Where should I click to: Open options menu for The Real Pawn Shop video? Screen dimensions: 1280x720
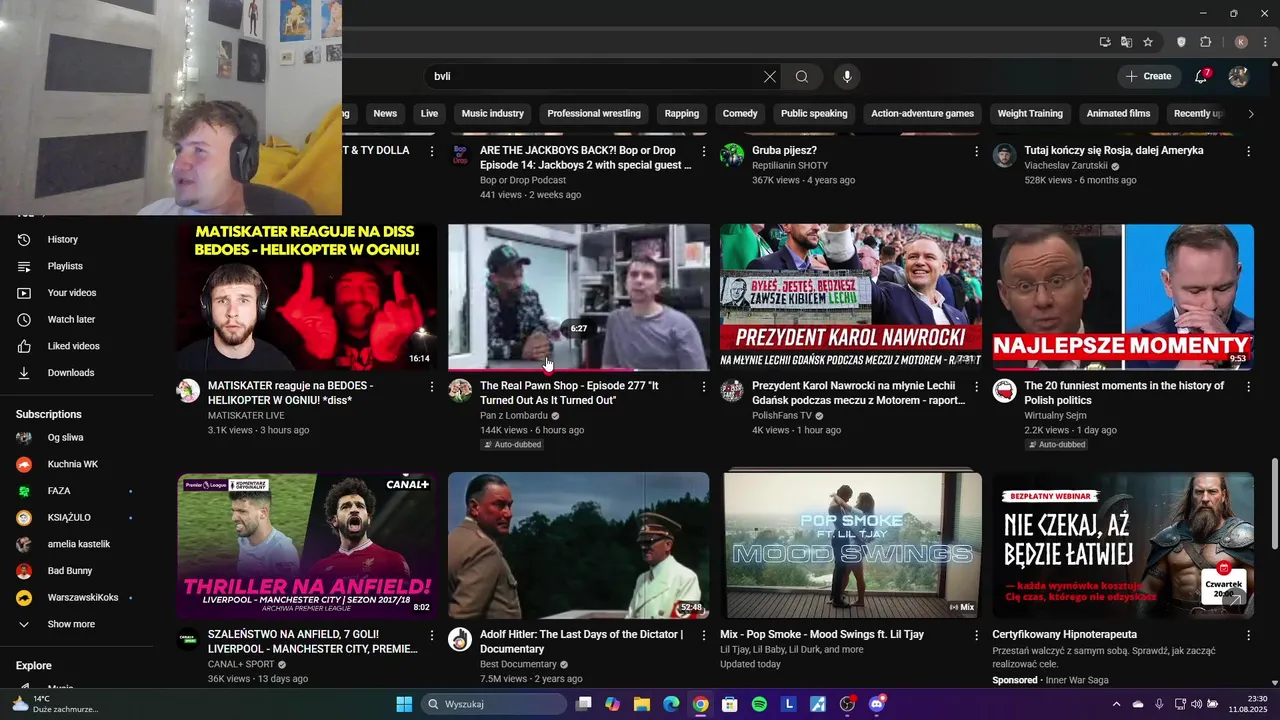coord(704,387)
